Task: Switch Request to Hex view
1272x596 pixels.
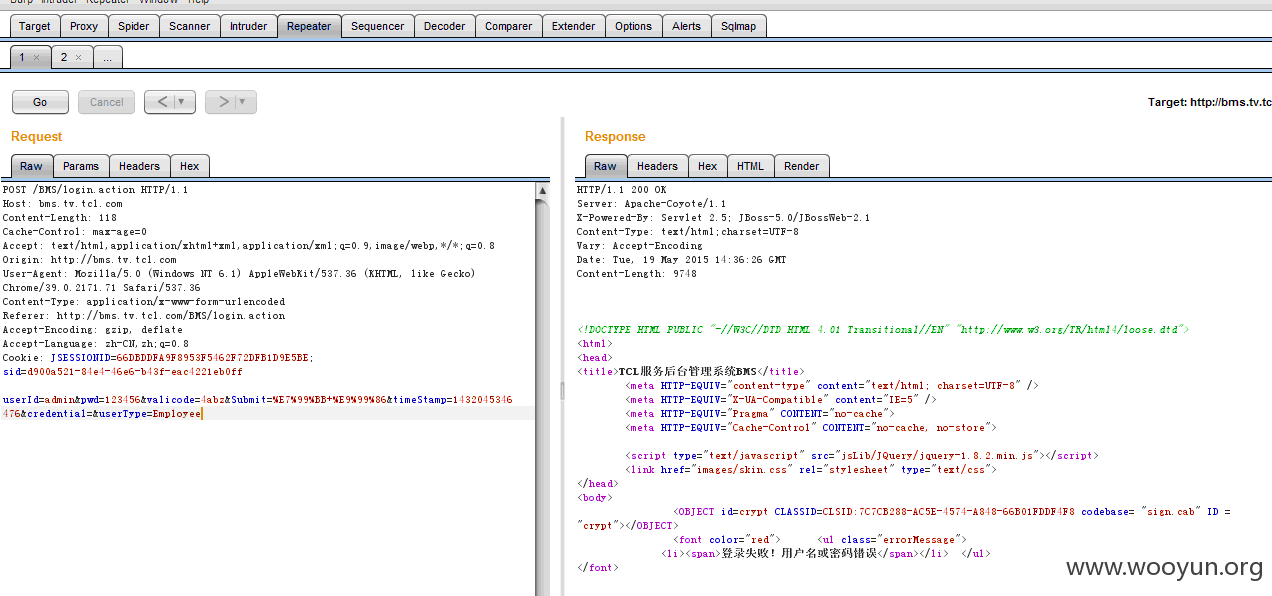Action: [x=190, y=166]
